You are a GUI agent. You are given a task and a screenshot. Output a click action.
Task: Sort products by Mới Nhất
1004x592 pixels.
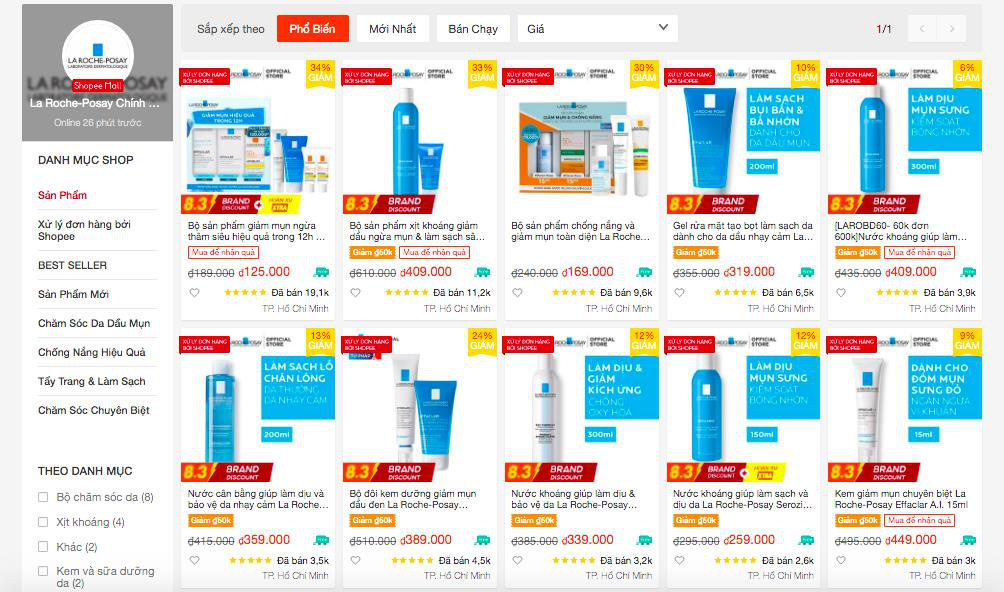point(393,29)
